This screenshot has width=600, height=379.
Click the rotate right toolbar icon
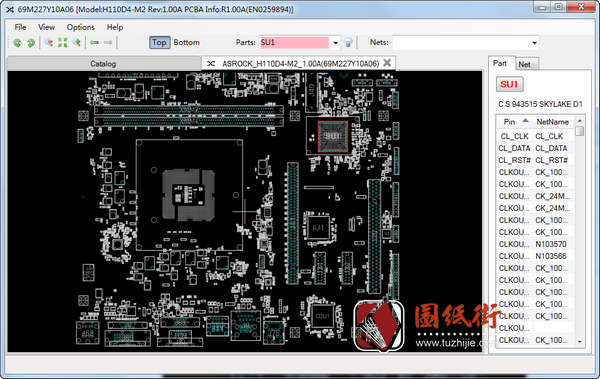(31, 42)
